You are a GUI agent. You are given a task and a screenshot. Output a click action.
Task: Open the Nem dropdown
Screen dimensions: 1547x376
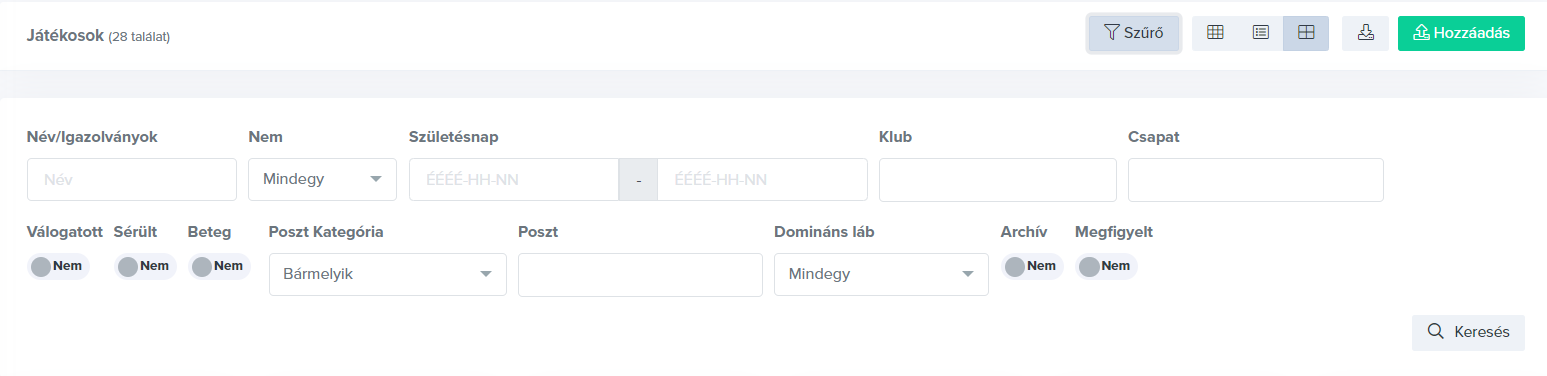[322, 180]
